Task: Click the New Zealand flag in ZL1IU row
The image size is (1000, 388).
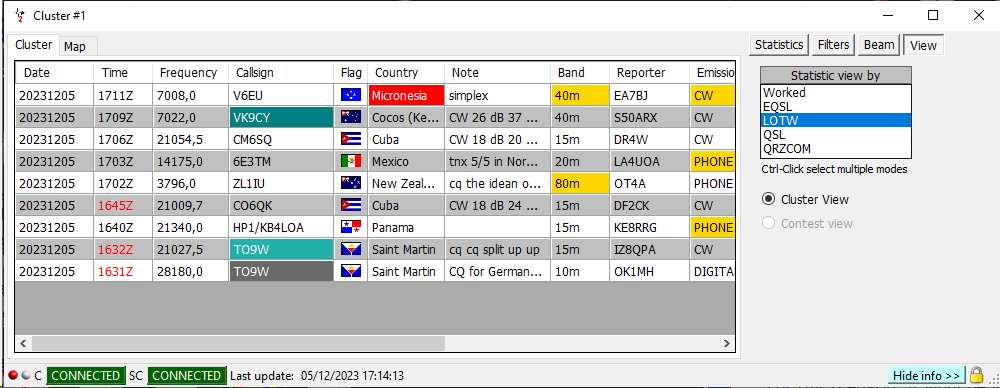Action: click(351, 183)
